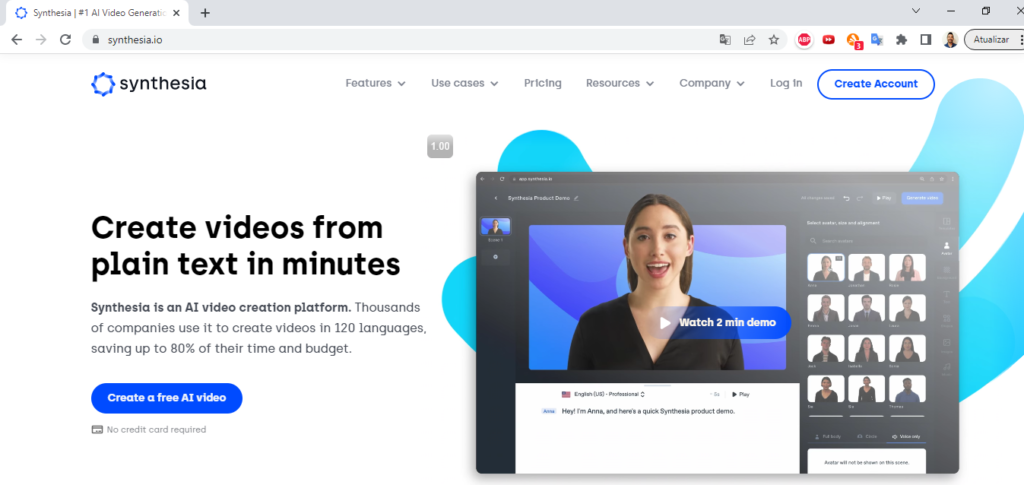Expand the Use cases menu
1024x485 pixels.
(464, 84)
